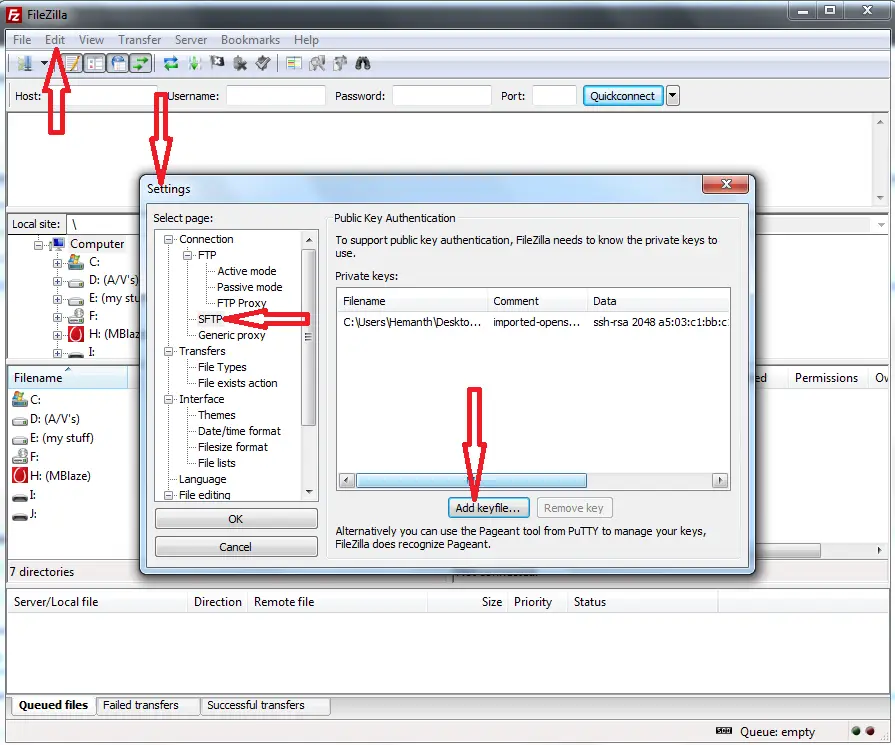This screenshot has width=895, height=745.
Task: Click the Computer icon in local tree
Action: (57, 244)
